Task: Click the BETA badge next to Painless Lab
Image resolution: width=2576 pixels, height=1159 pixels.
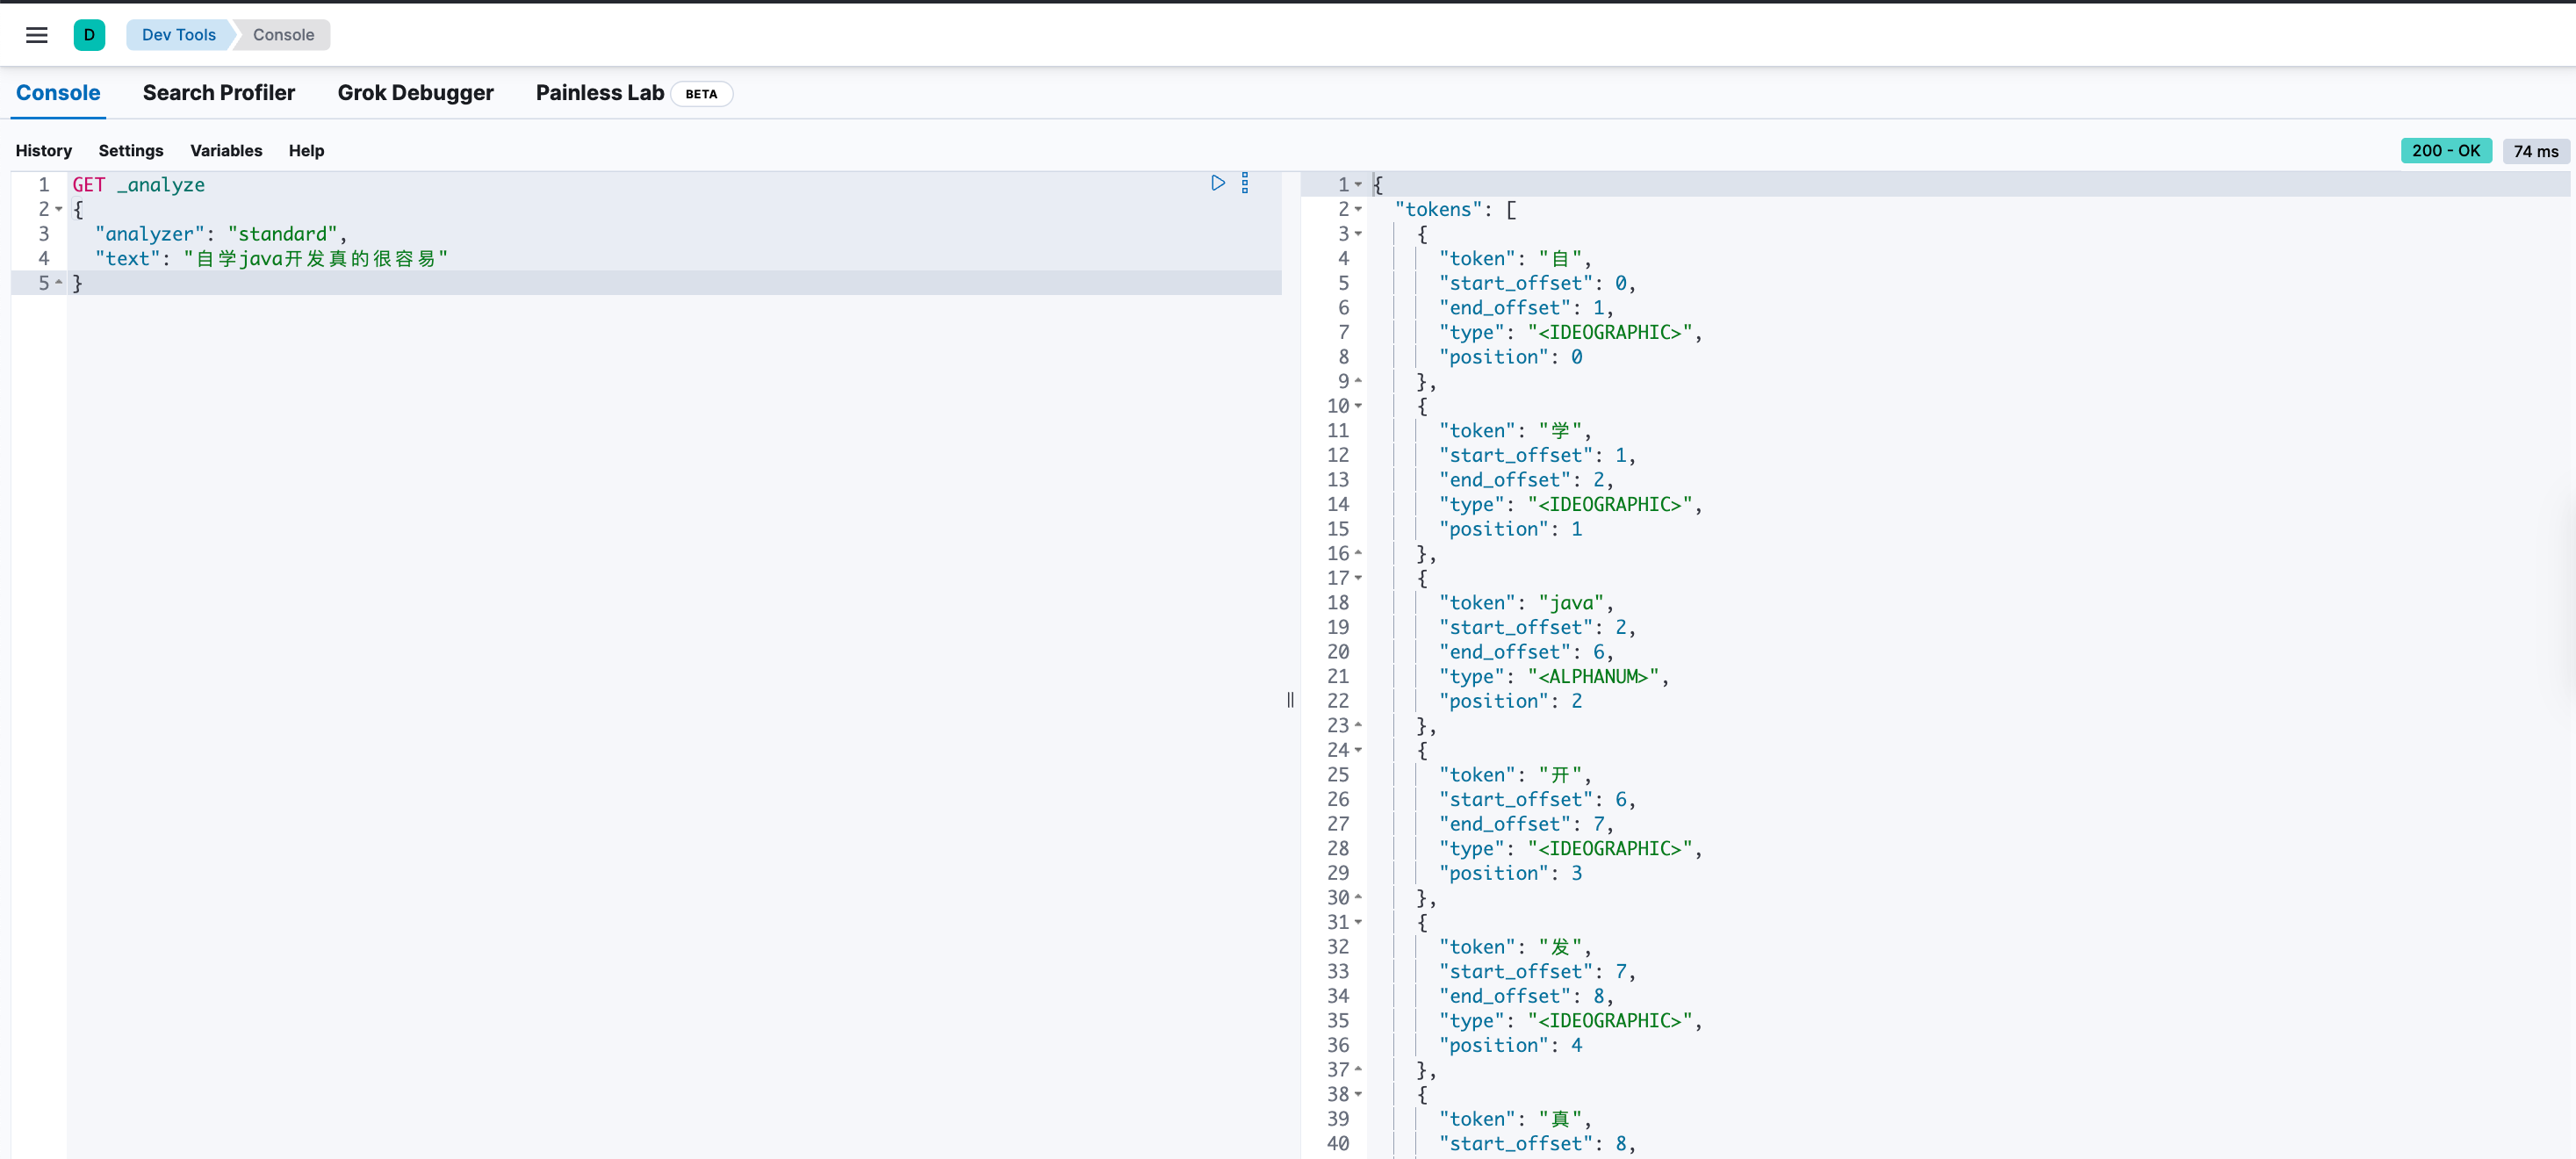Action: [x=701, y=94]
